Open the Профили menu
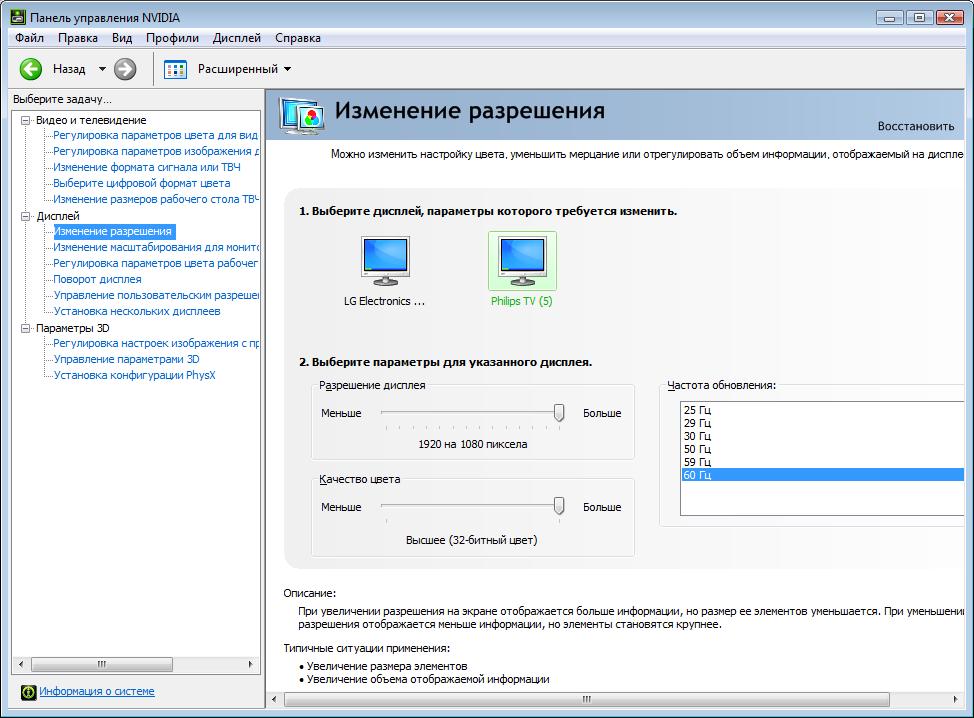Screen dimensions: 974x718 point(172,38)
